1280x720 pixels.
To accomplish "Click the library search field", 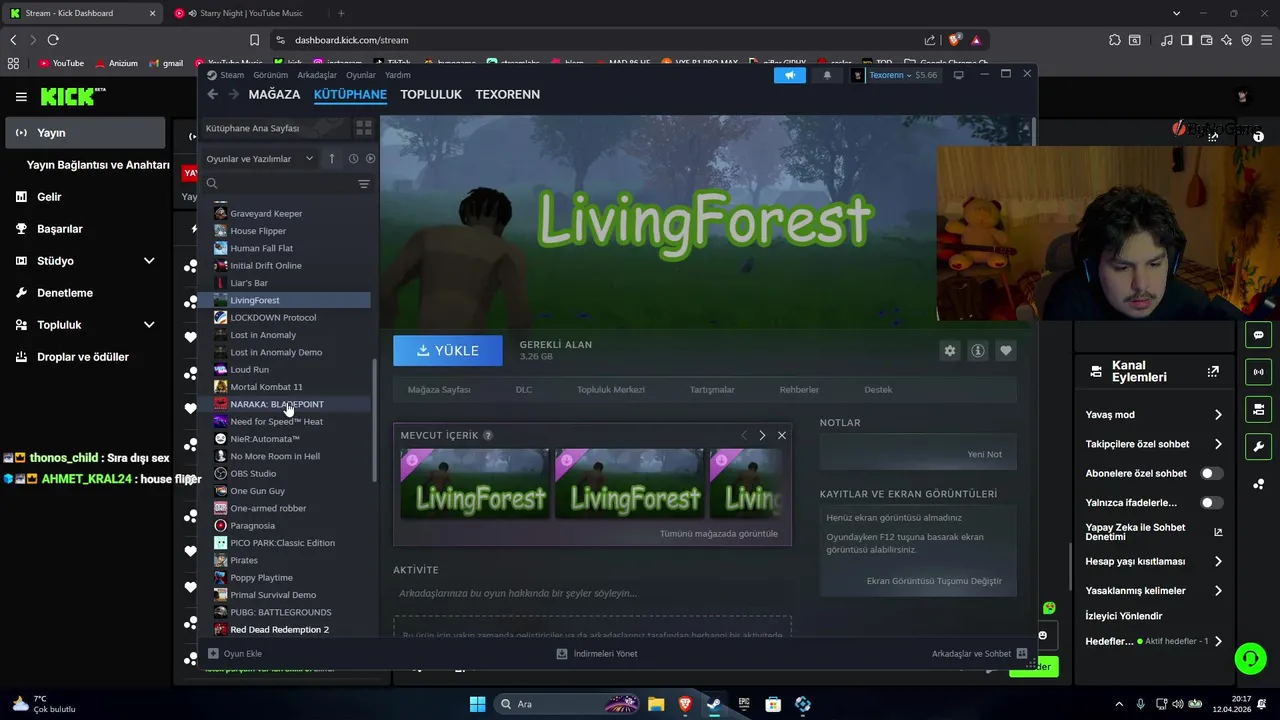I will click(279, 184).
